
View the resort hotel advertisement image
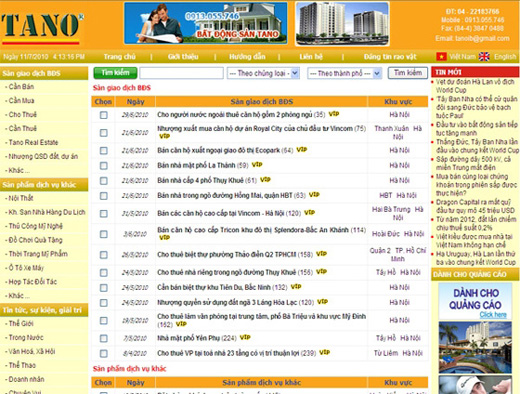[475, 347]
